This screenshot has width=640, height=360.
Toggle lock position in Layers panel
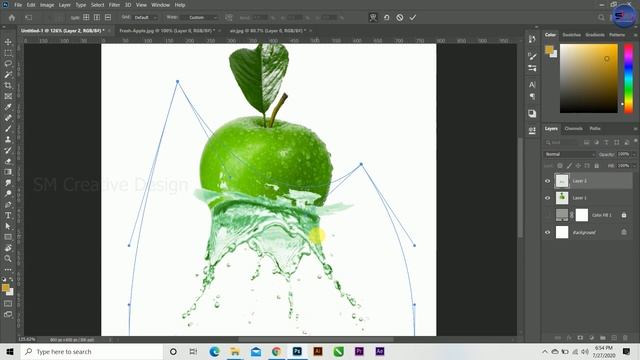click(578, 166)
